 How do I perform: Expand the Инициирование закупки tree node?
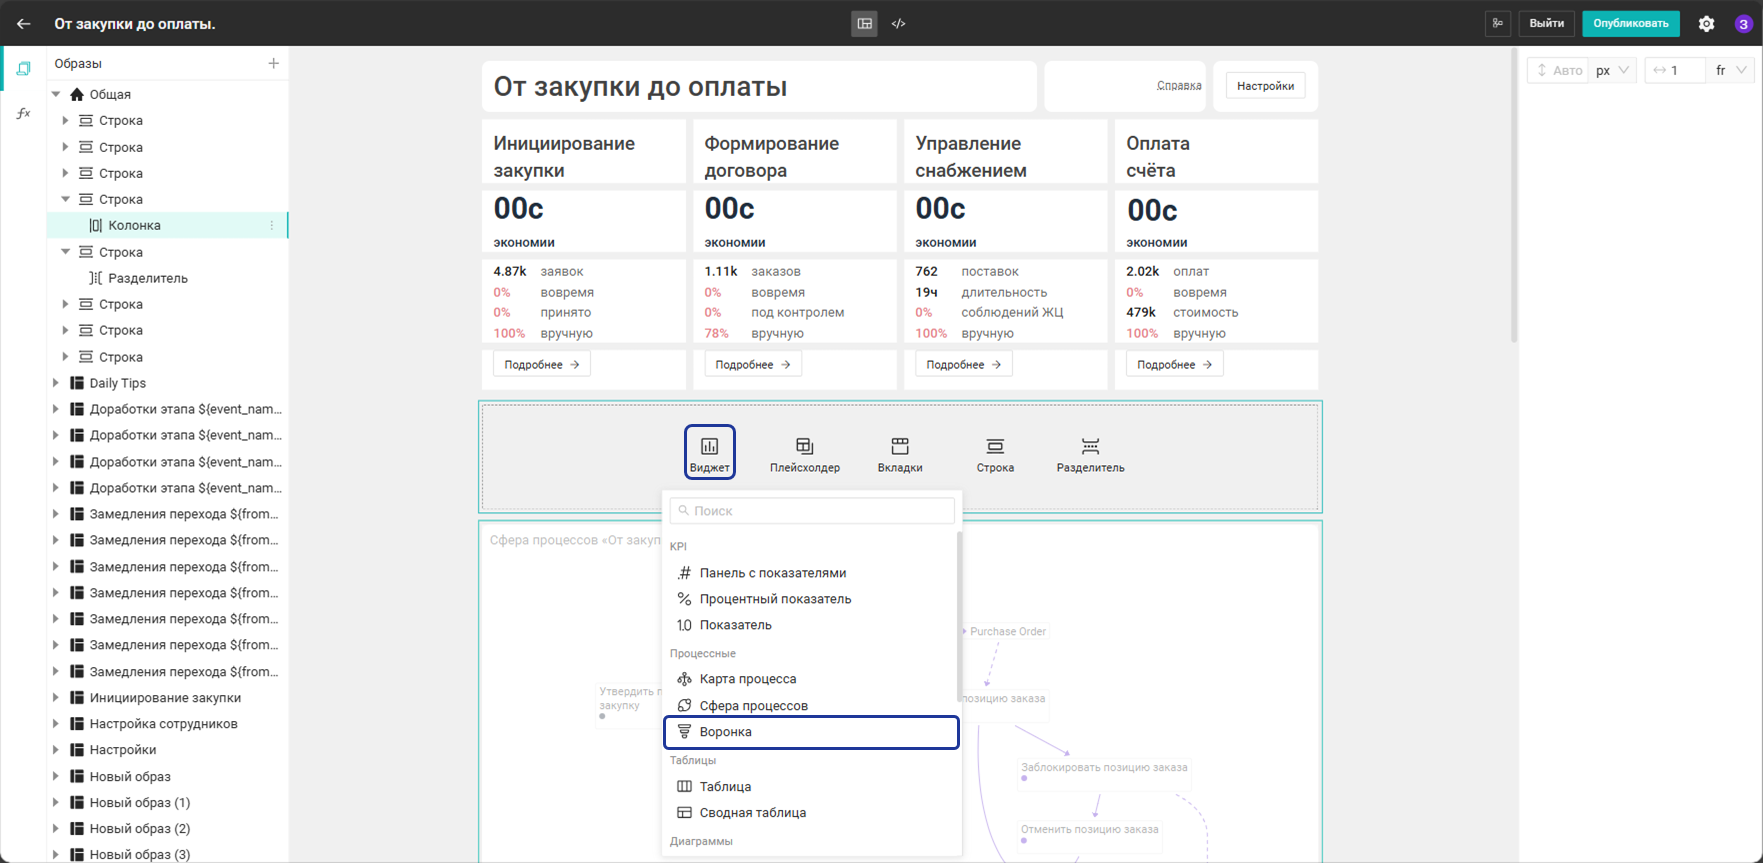coord(56,698)
